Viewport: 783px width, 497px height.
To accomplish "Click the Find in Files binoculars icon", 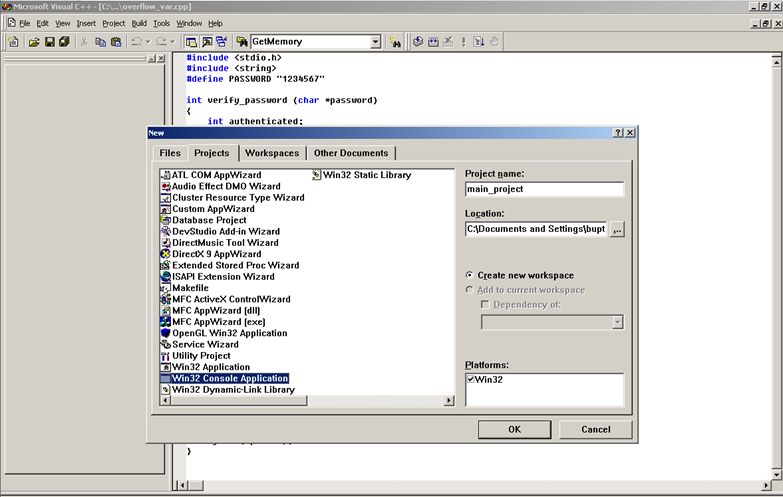I will click(396, 42).
